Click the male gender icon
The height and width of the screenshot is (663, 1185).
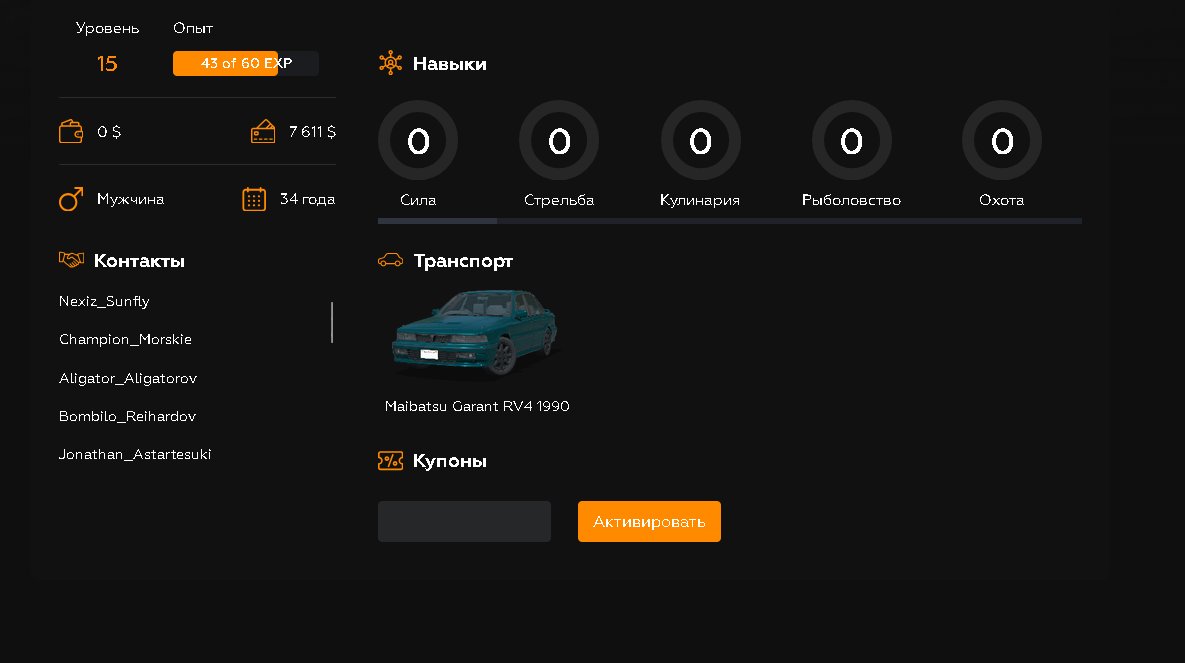click(x=71, y=200)
